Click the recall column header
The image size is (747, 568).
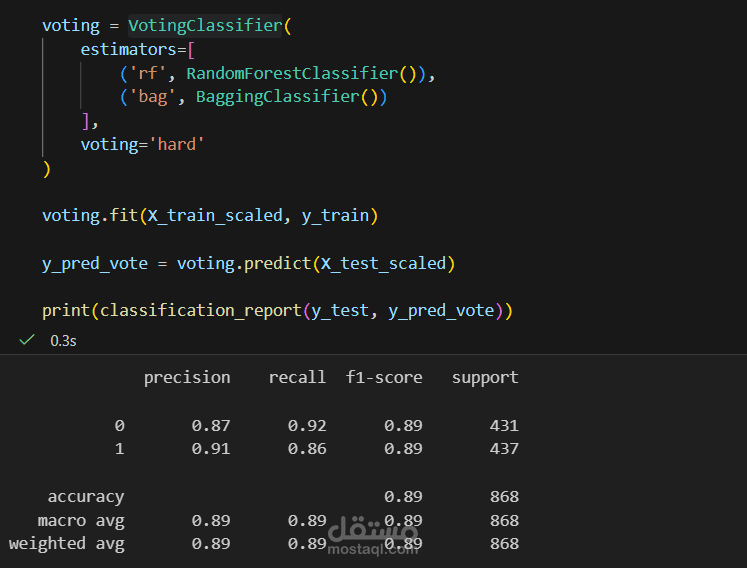tap(297, 377)
